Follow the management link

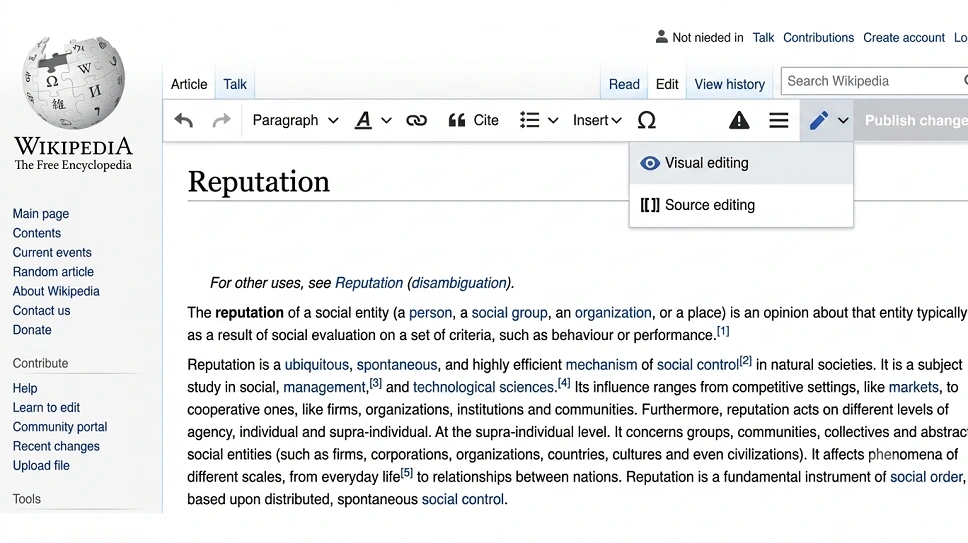coord(325,387)
